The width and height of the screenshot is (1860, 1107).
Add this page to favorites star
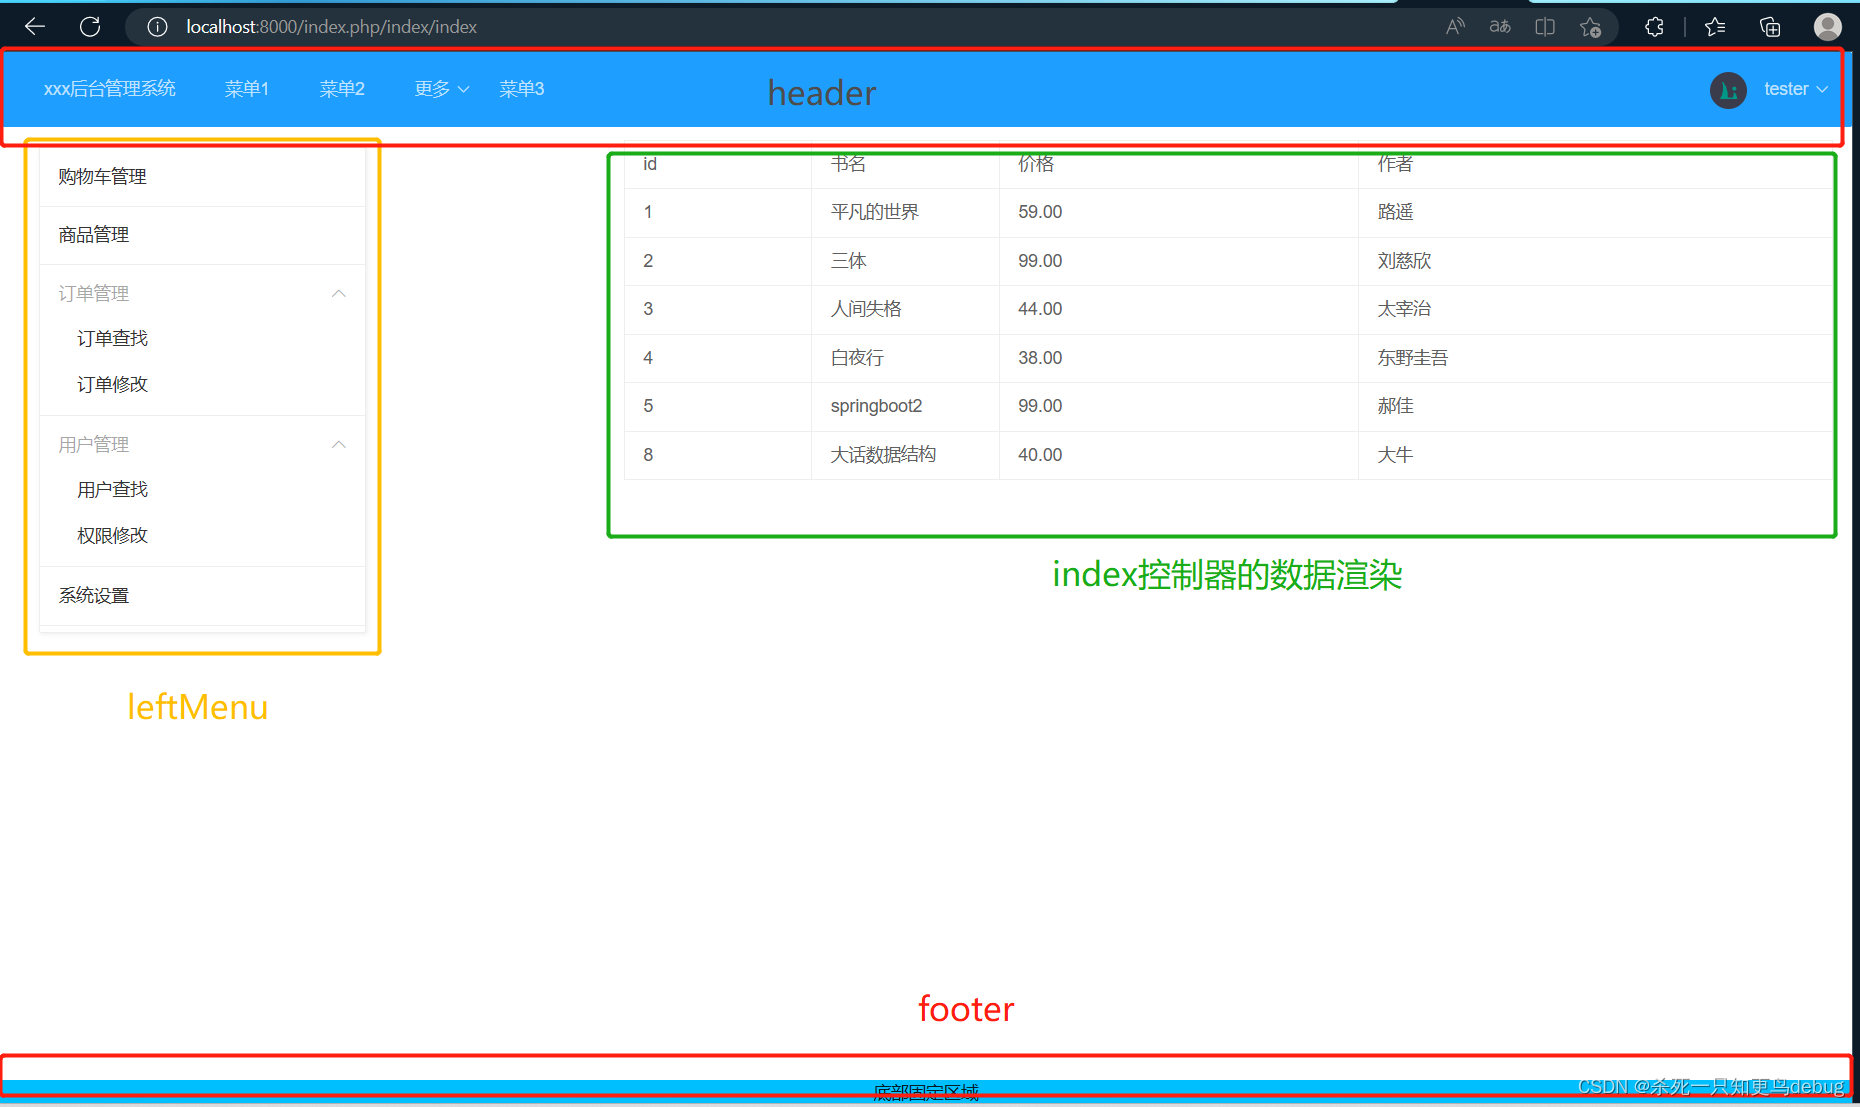click(1590, 27)
